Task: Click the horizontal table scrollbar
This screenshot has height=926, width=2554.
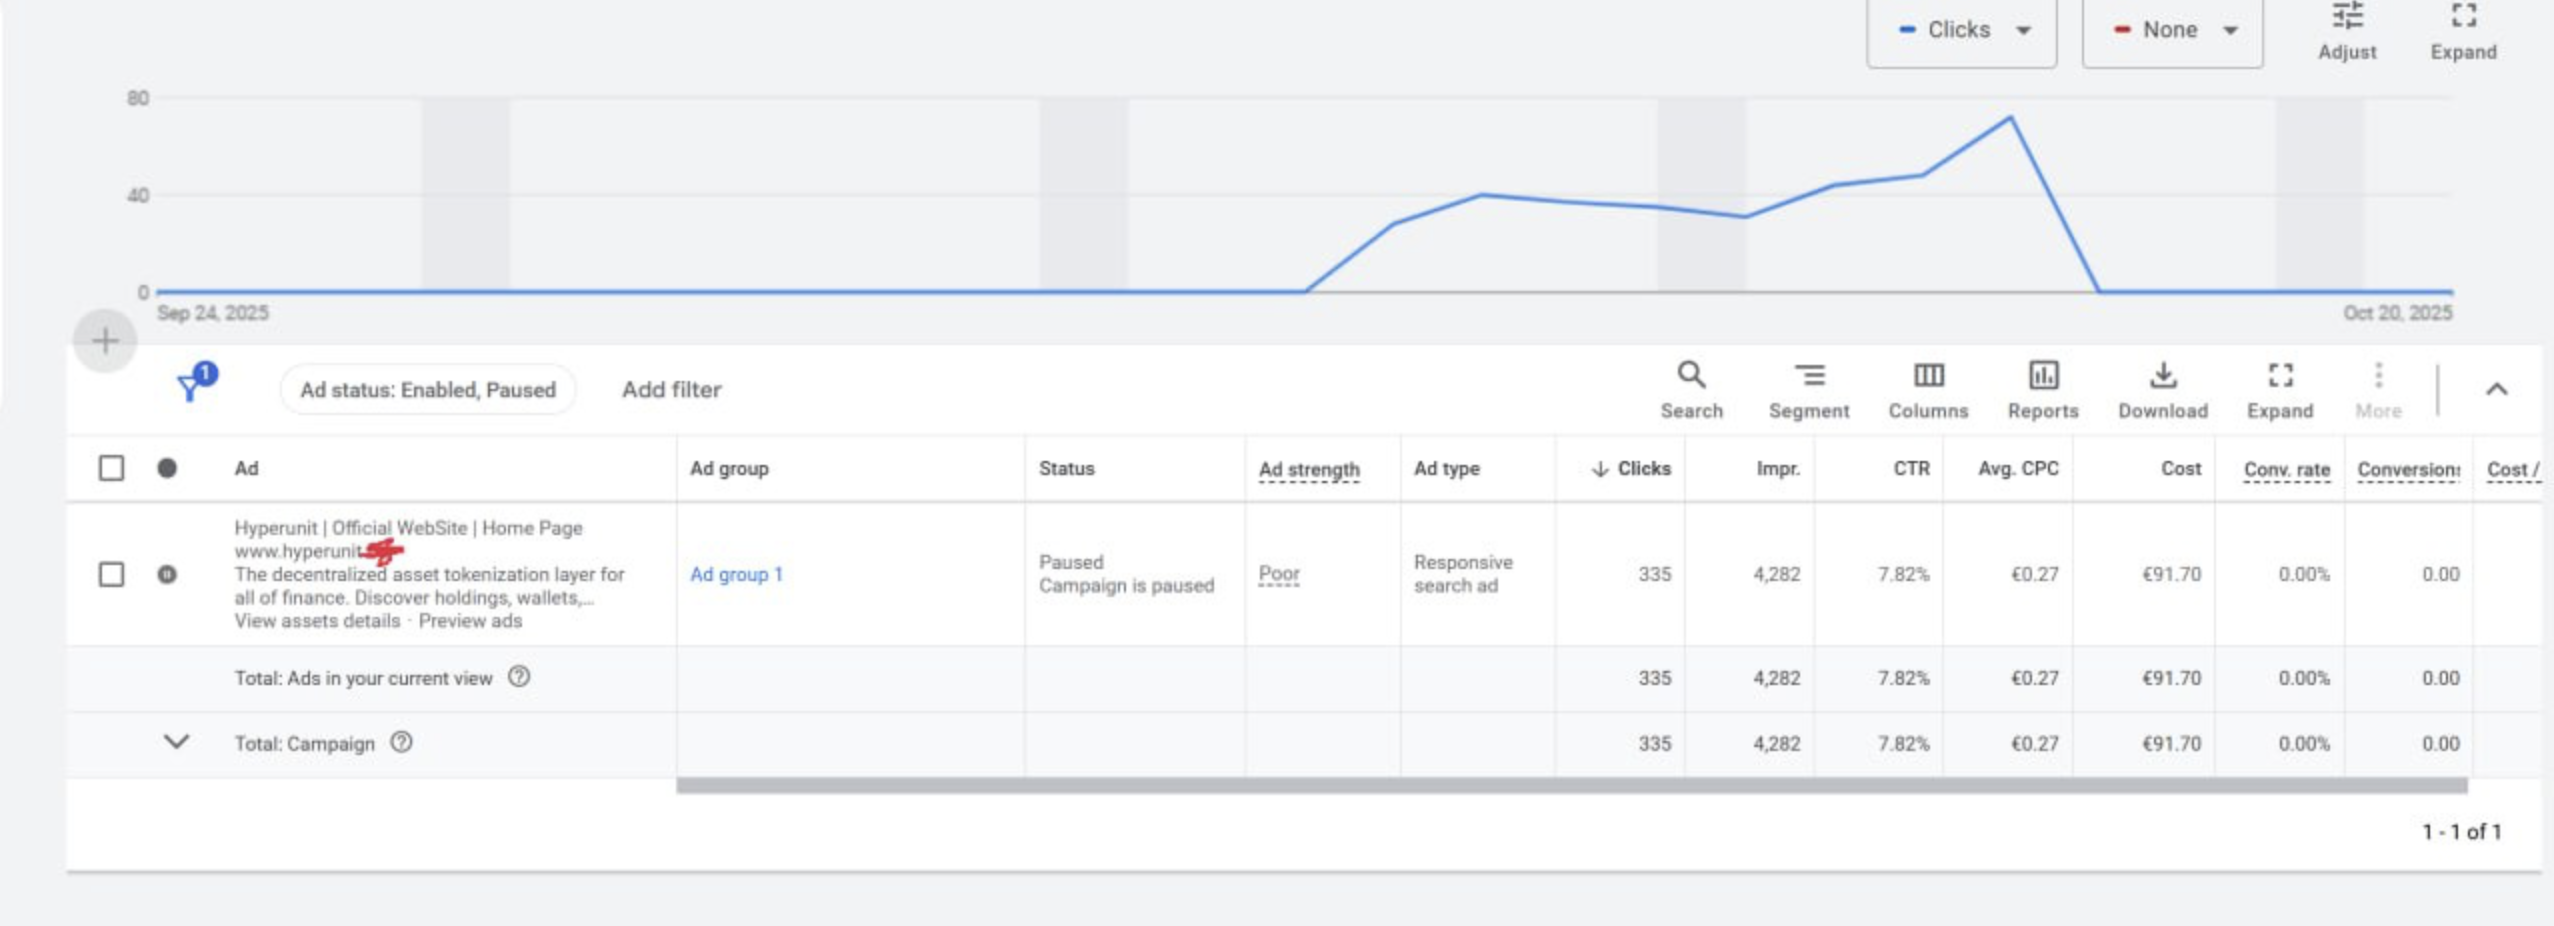Action: [1570, 786]
